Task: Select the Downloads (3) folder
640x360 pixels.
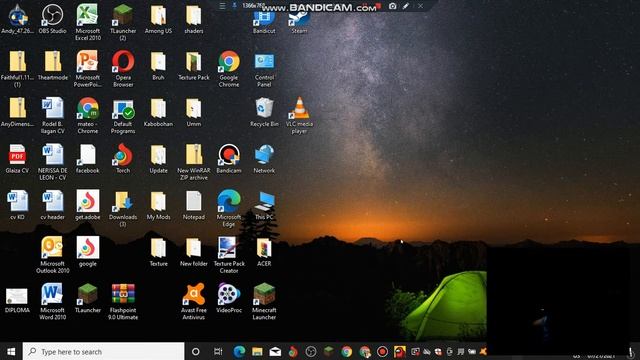Action: click(123, 209)
